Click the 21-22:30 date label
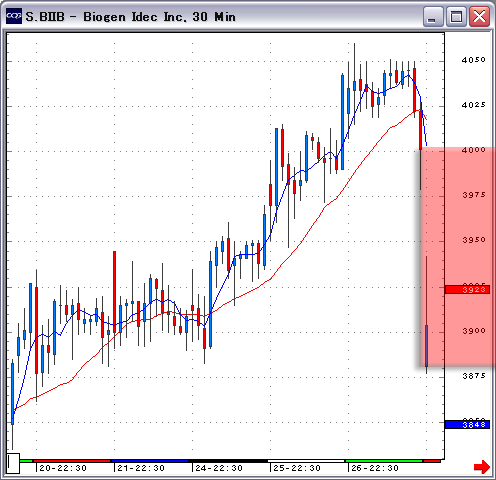Viewport: 496px width, 480px height. pyautogui.click(x=141, y=468)
